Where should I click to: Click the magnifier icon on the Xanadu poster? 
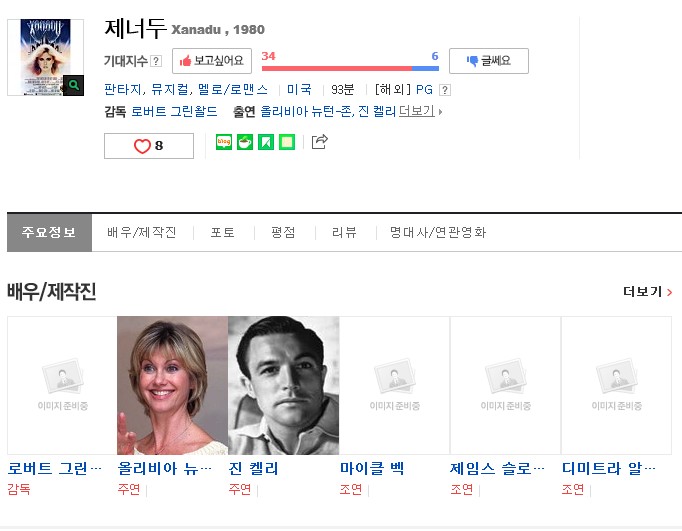[73, 86]
